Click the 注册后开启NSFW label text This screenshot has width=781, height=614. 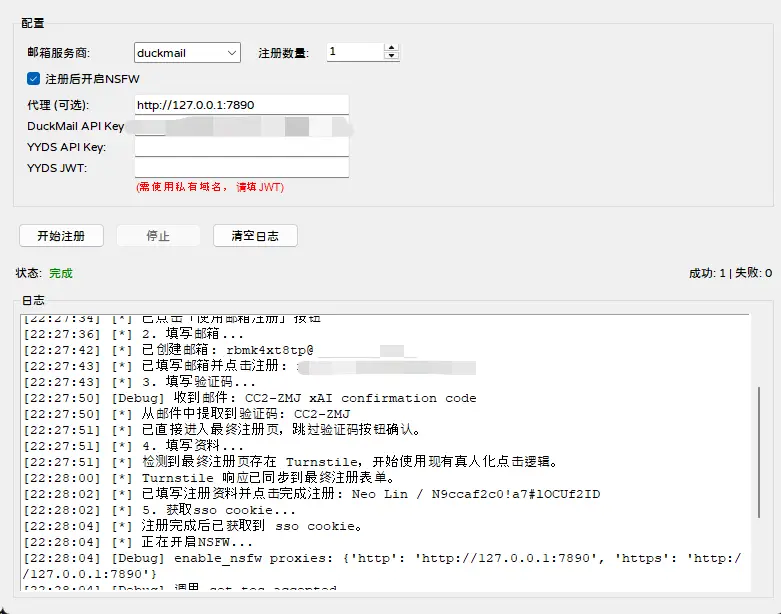tap(92, 79)
